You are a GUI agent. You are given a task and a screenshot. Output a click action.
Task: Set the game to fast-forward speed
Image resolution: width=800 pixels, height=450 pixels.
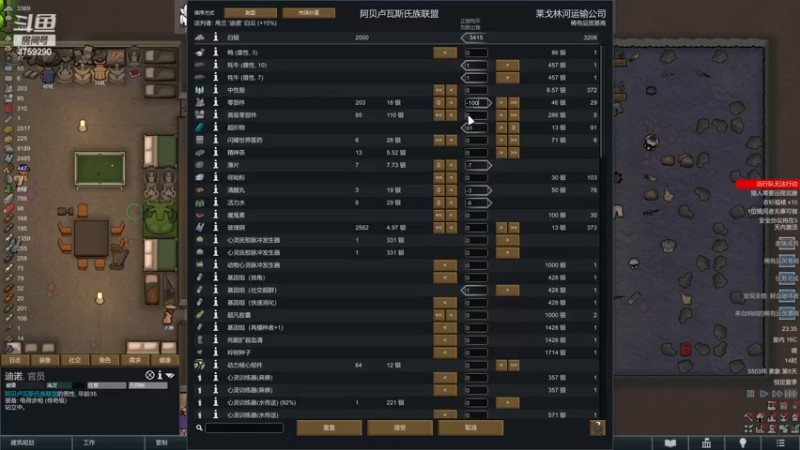tap(777, 394)
